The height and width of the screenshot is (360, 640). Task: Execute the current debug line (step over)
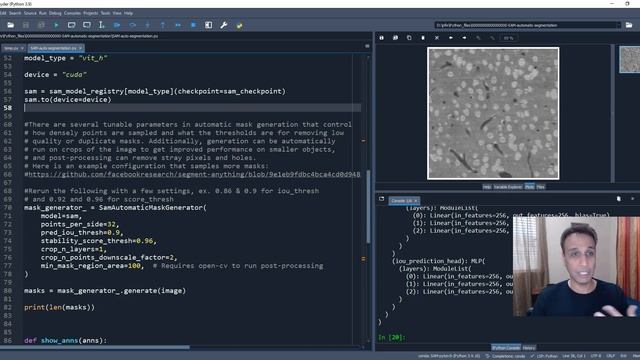tap(132, 25)
